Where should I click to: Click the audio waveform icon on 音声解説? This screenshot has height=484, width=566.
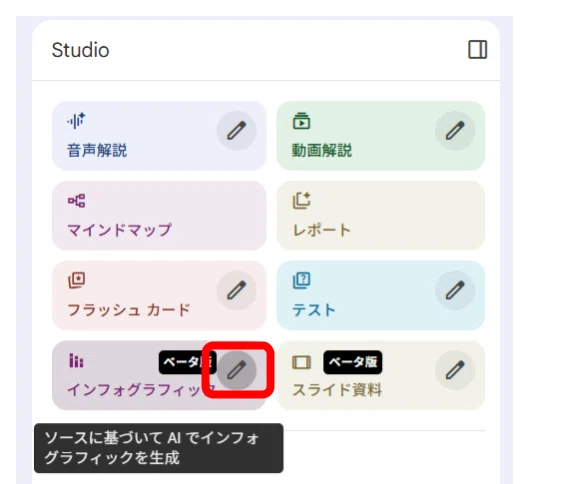76,121
